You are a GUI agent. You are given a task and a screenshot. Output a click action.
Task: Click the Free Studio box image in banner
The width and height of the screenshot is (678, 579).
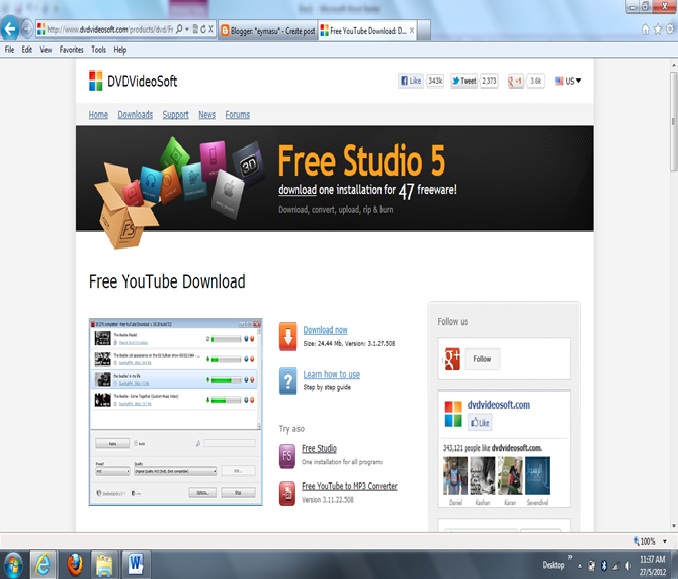point(126,206)
